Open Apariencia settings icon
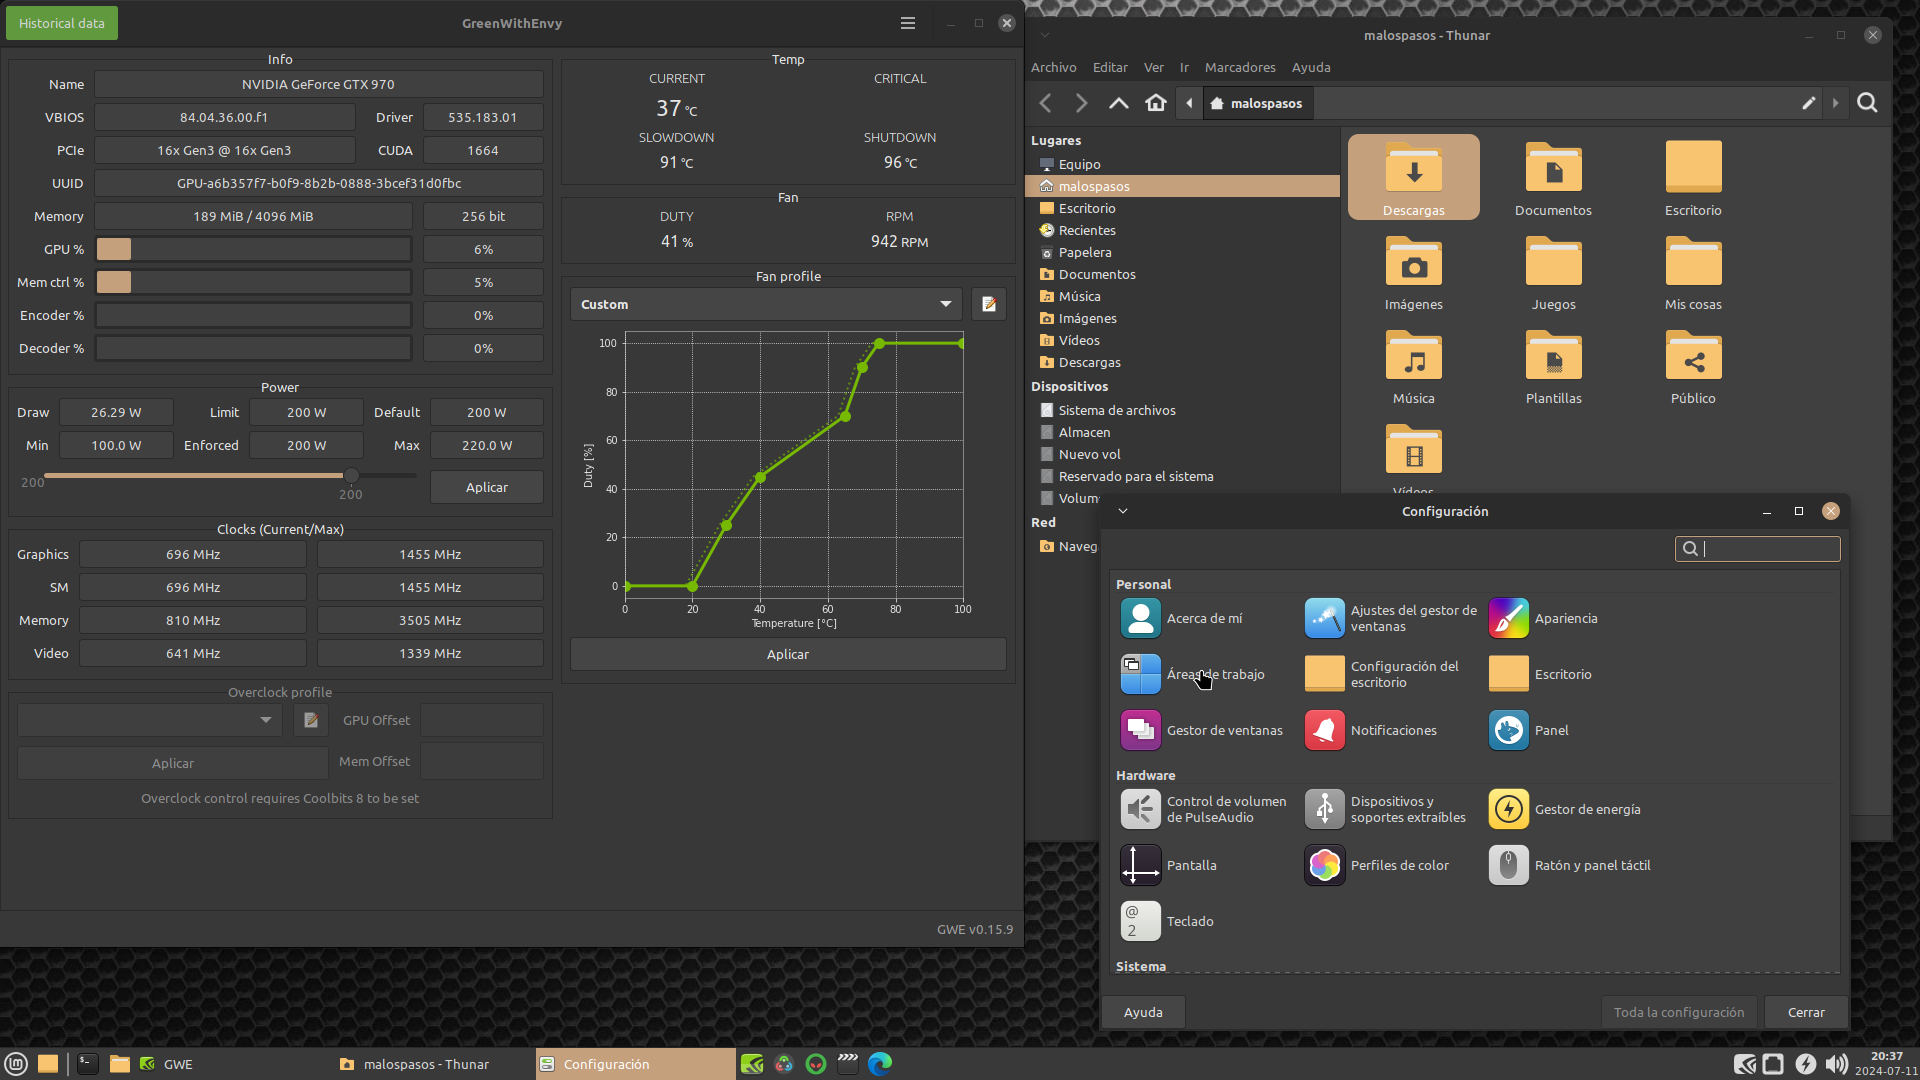 [1508, 618]
